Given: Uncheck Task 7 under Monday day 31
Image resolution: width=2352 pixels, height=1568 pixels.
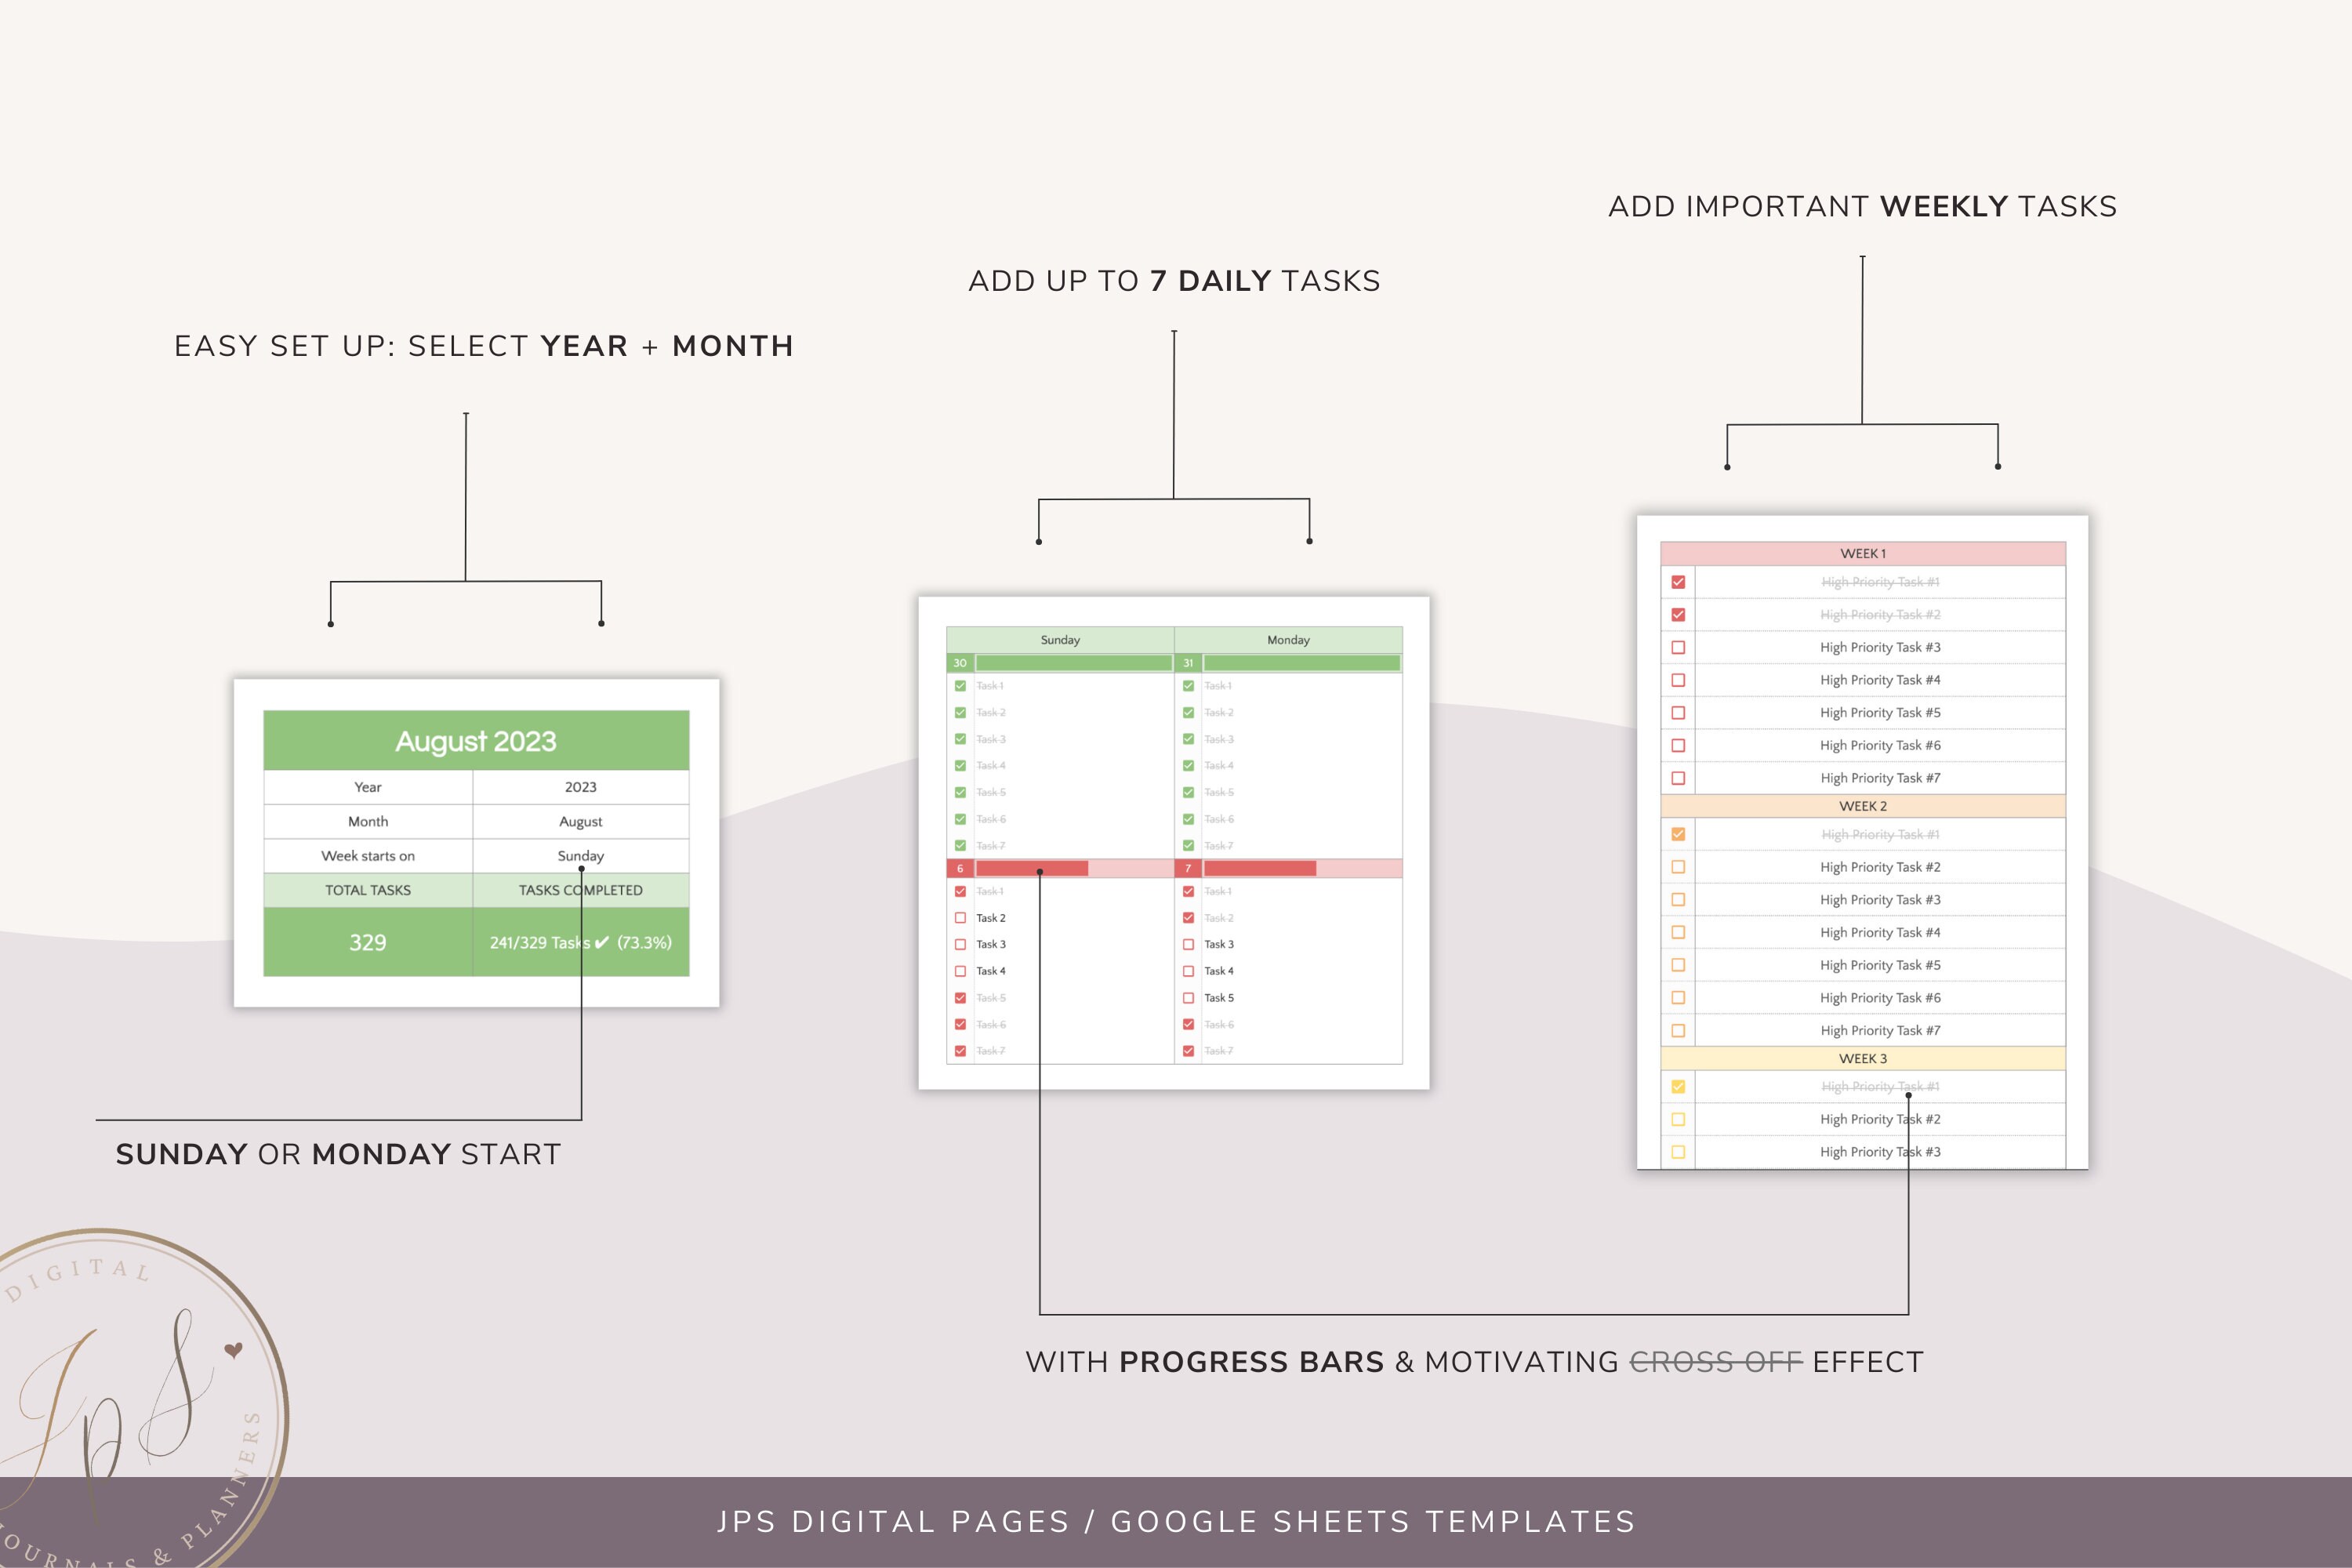Looking at the screenshot, I should [1188, 846].
